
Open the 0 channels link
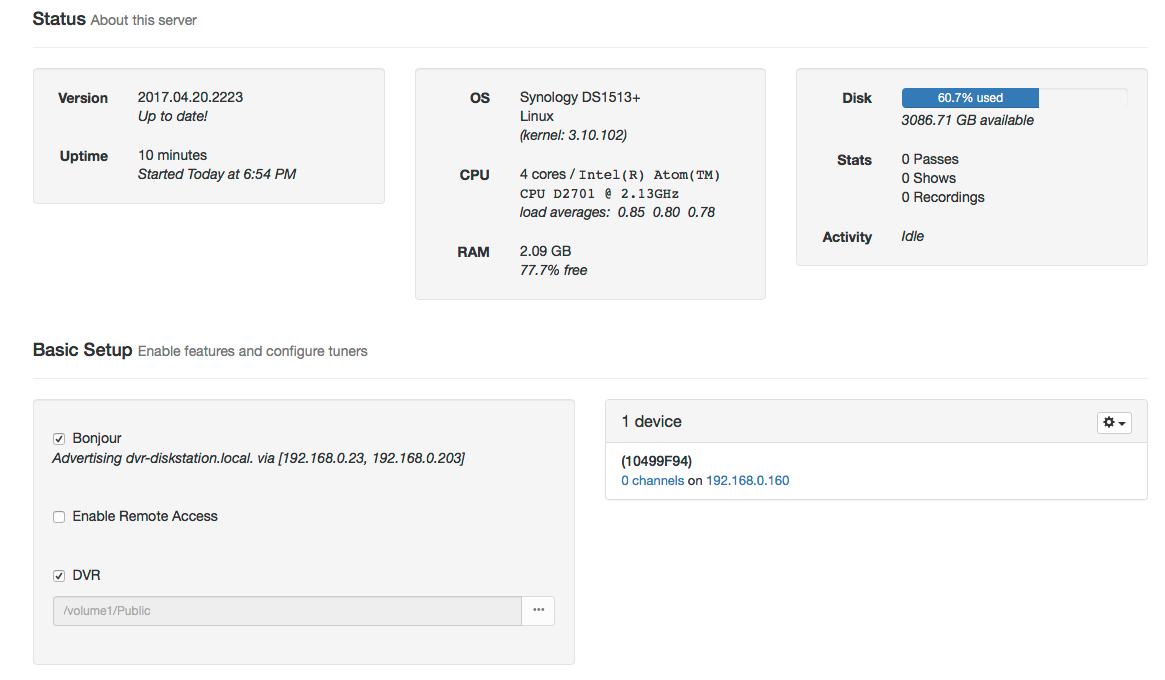click(652, 481)
